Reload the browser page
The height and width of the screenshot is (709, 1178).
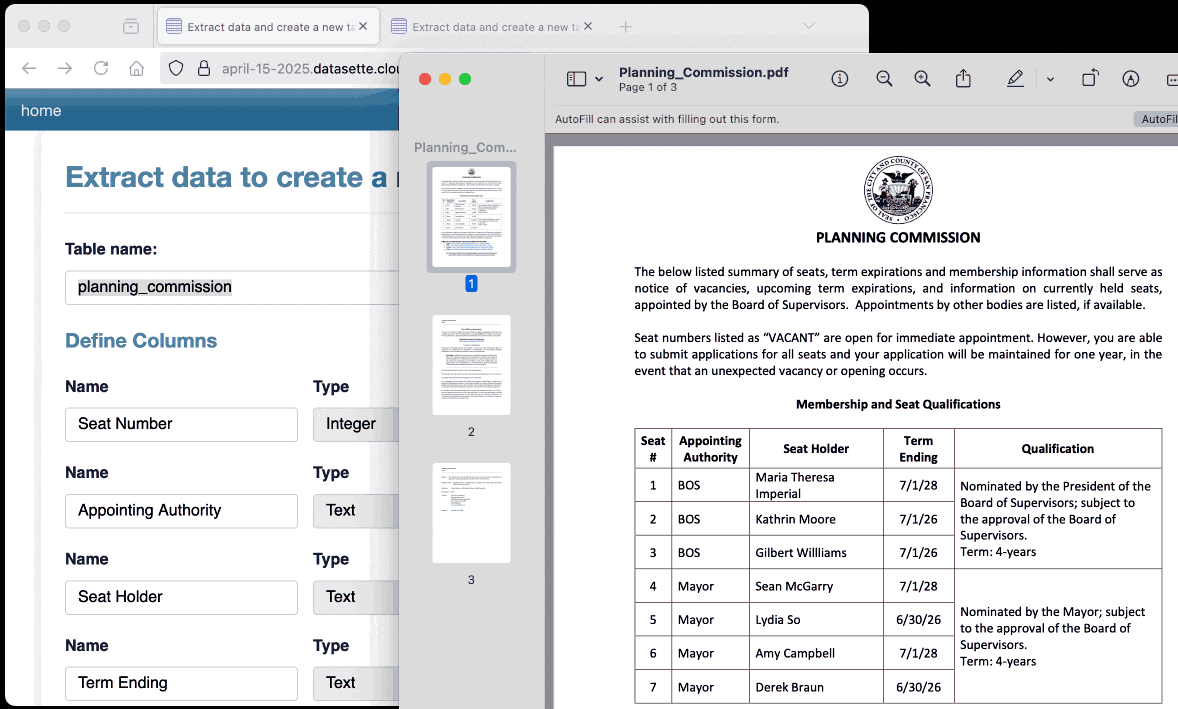click(x=101, y=68)
